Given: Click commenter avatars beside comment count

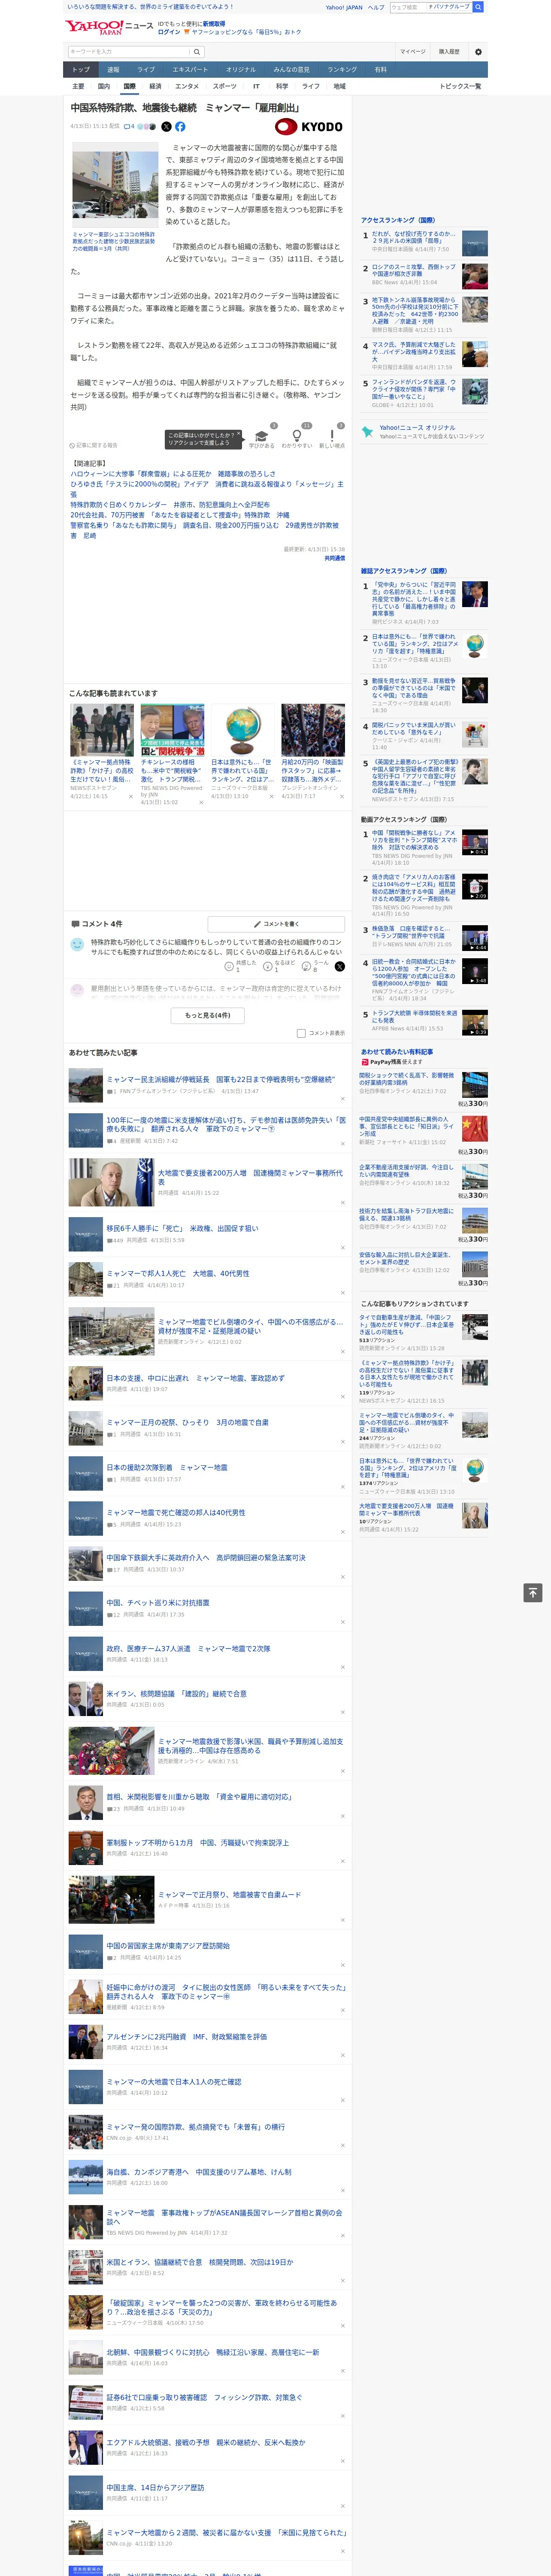Looking at the screenshot, I should (147, 127).
